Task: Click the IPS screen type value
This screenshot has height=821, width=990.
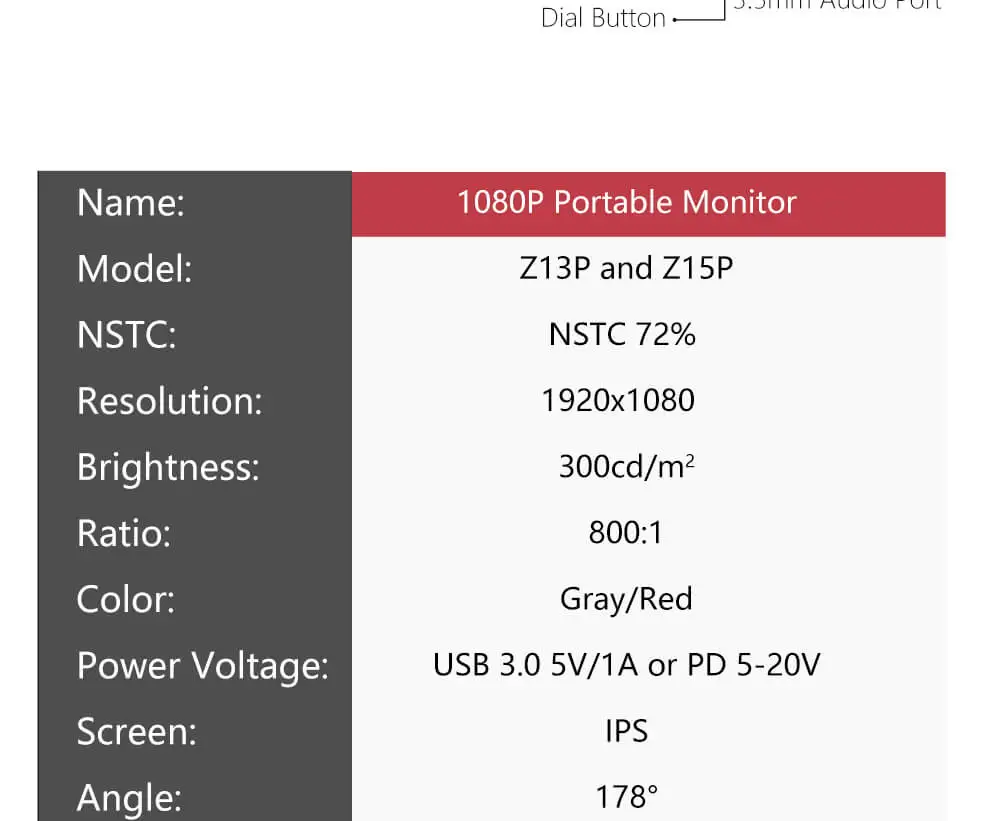Action: 626,731
